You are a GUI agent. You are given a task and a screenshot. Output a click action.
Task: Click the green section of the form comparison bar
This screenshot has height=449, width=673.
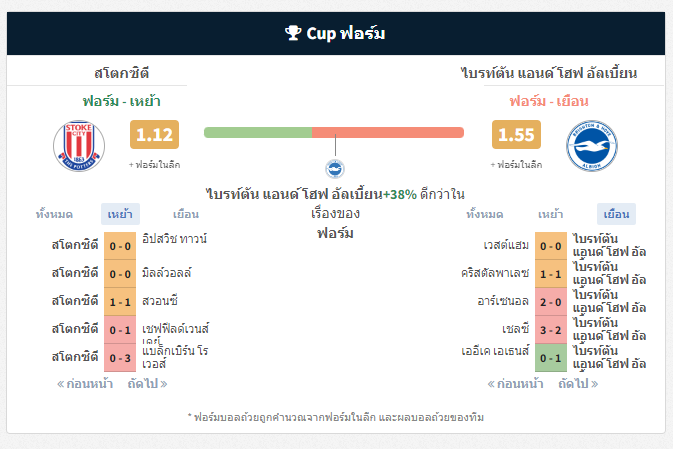pos(258,133)
